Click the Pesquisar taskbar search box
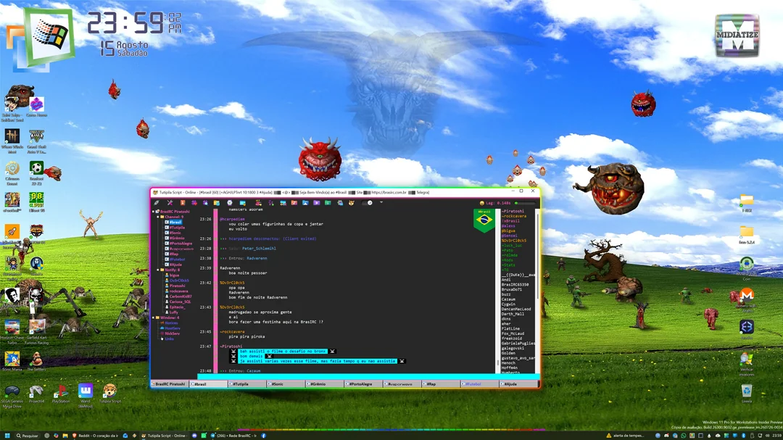Image resolution: width=783 pixels, height=440 pixels. [27, 436]
